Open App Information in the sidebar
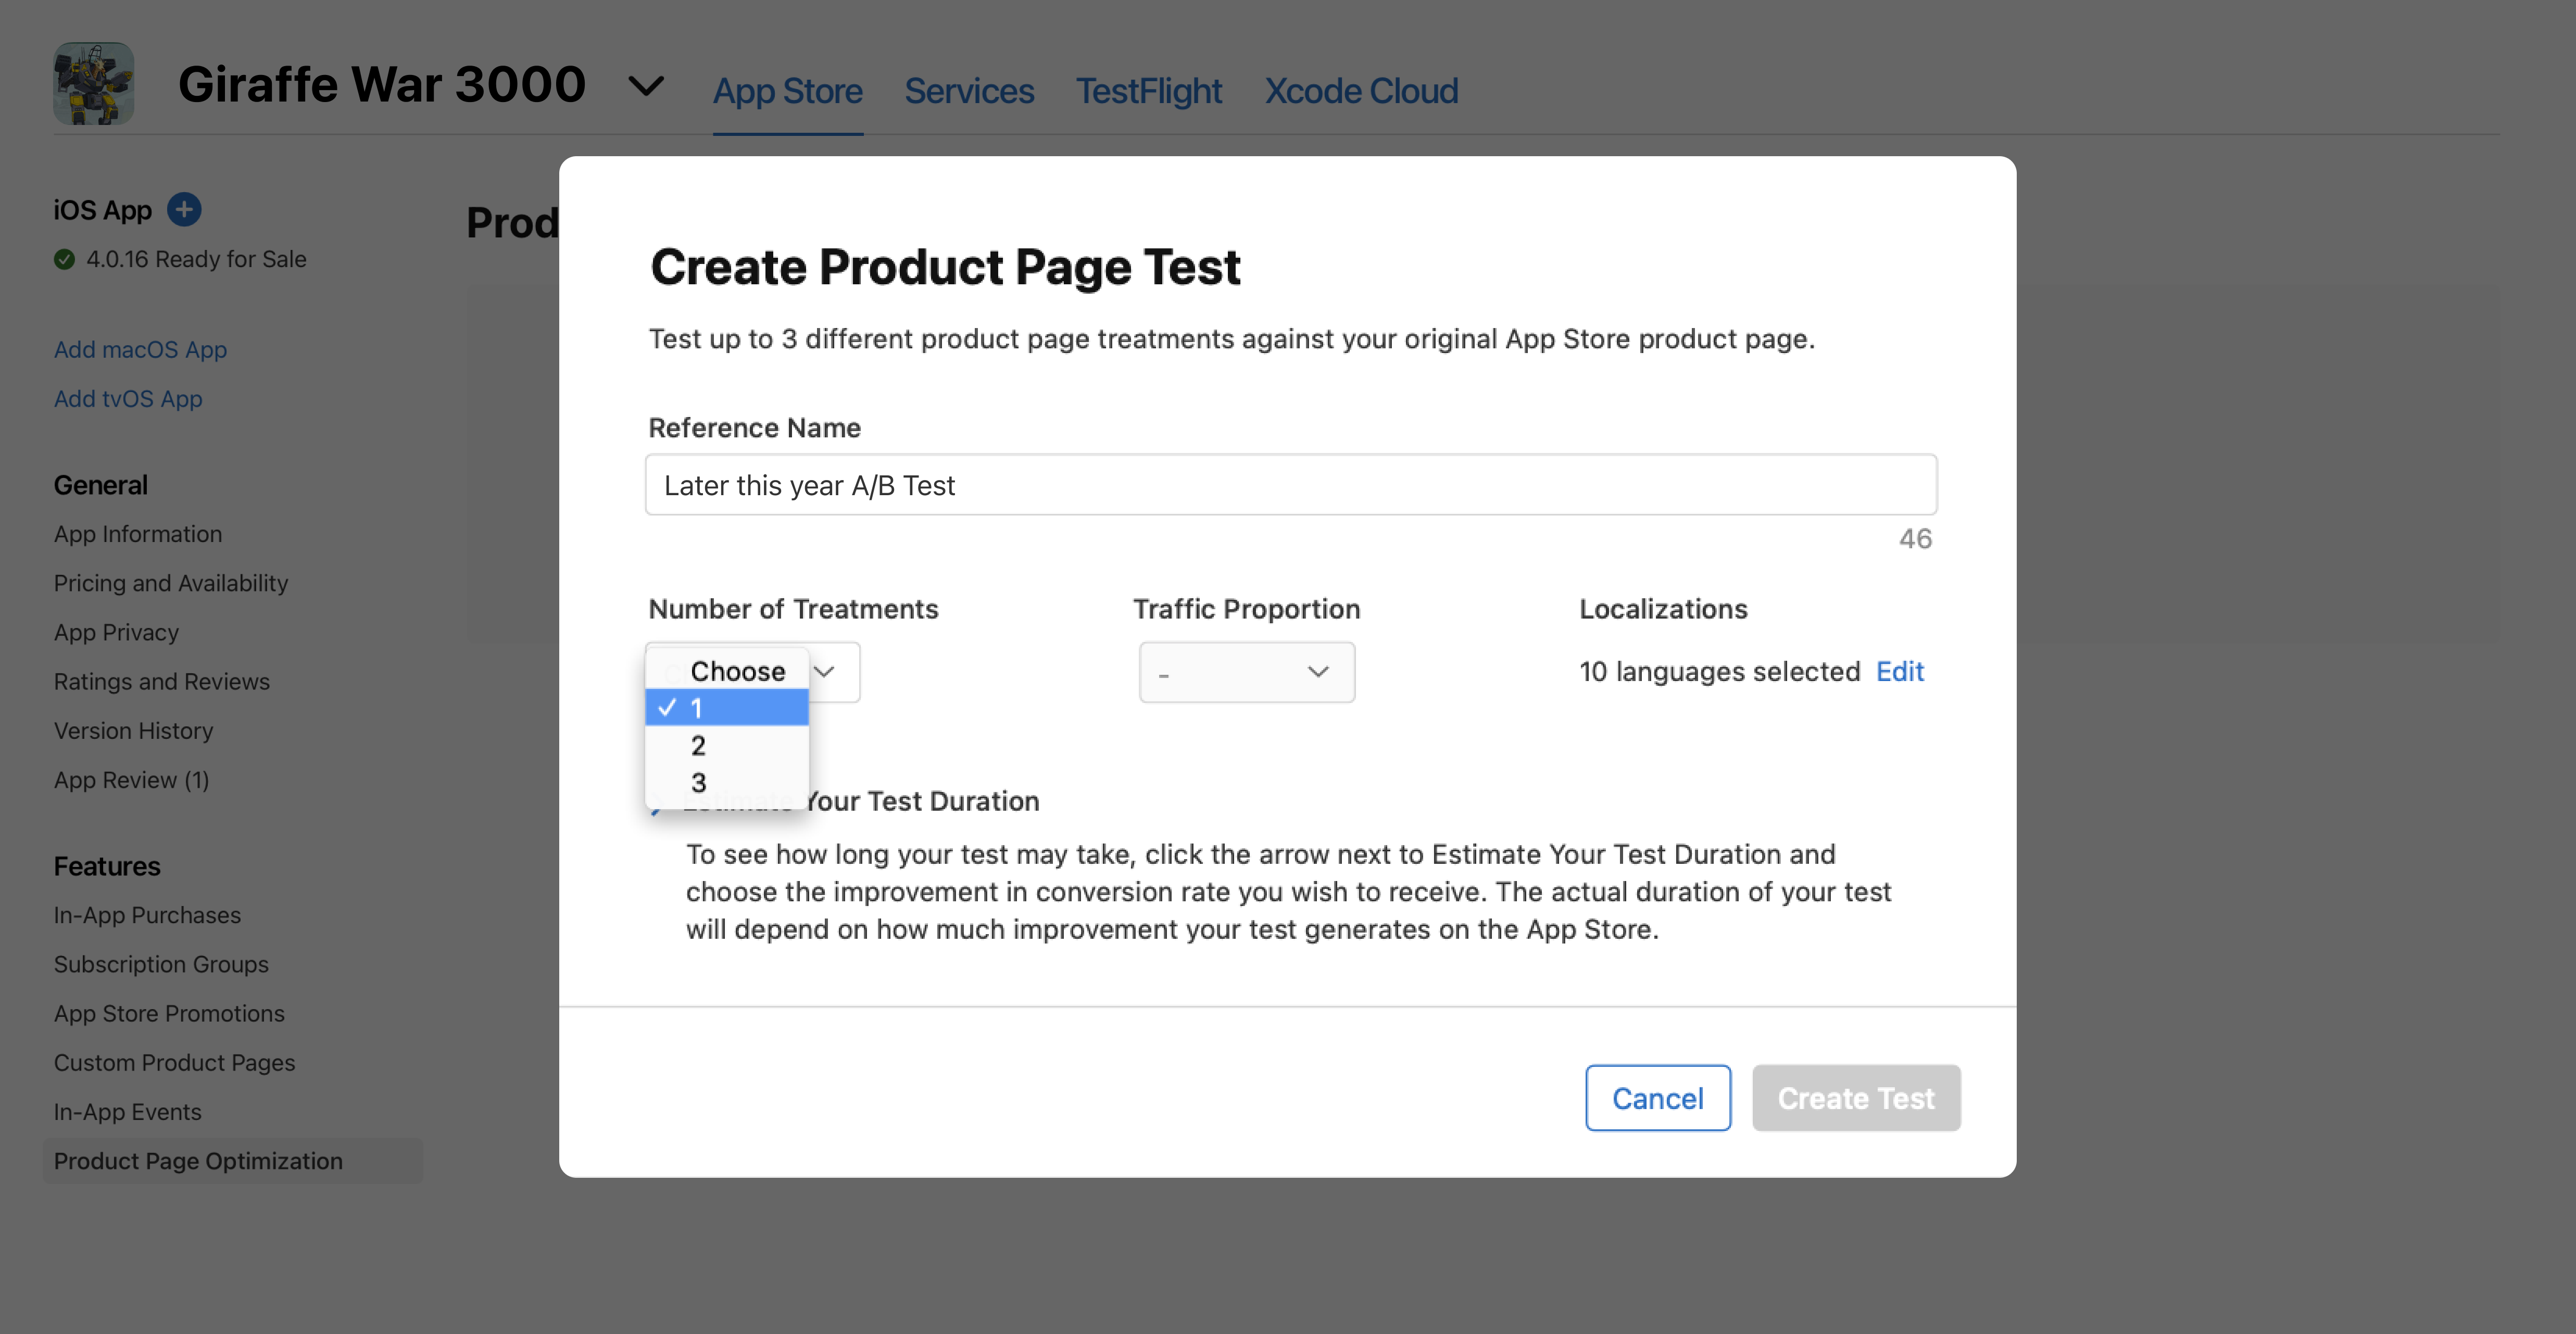The width and height of the screenshot is (2576, 1334). point(138,534)
